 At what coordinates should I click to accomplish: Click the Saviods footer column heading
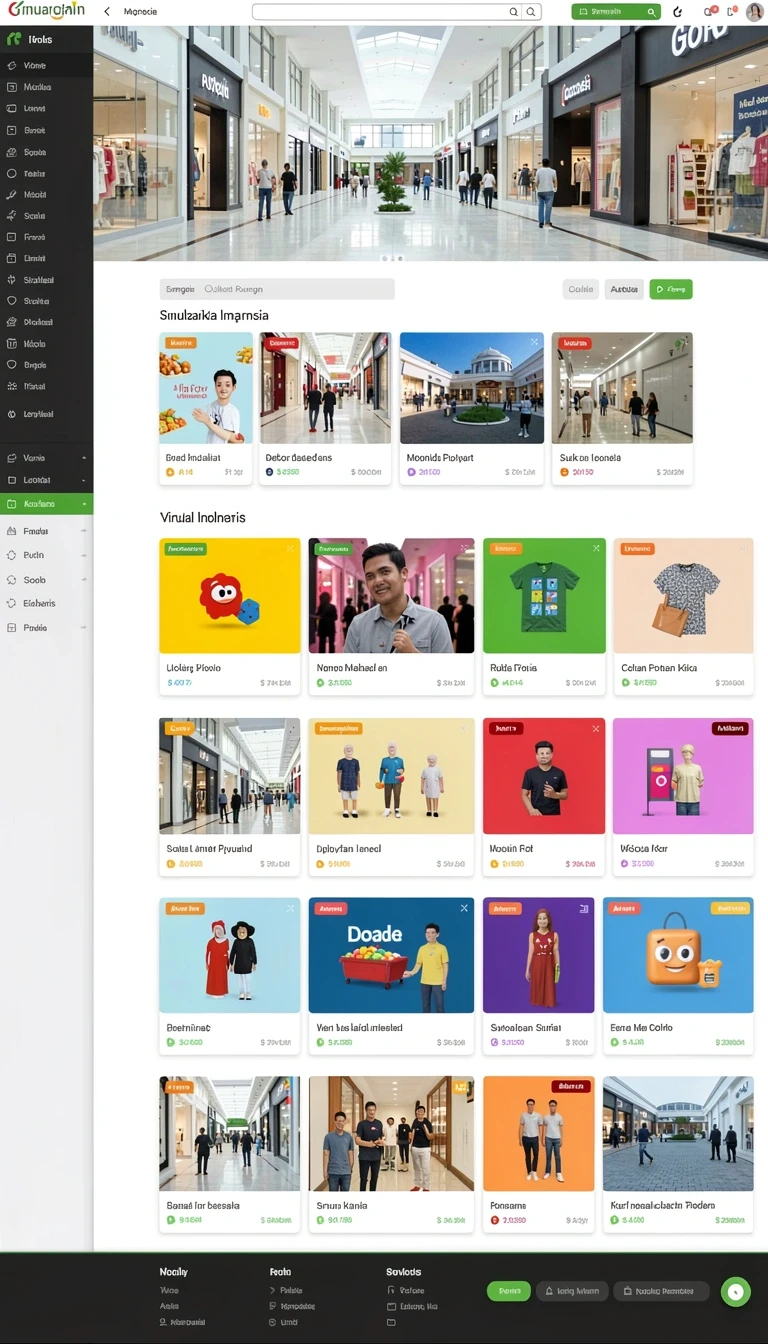[x=404, y=1272]
